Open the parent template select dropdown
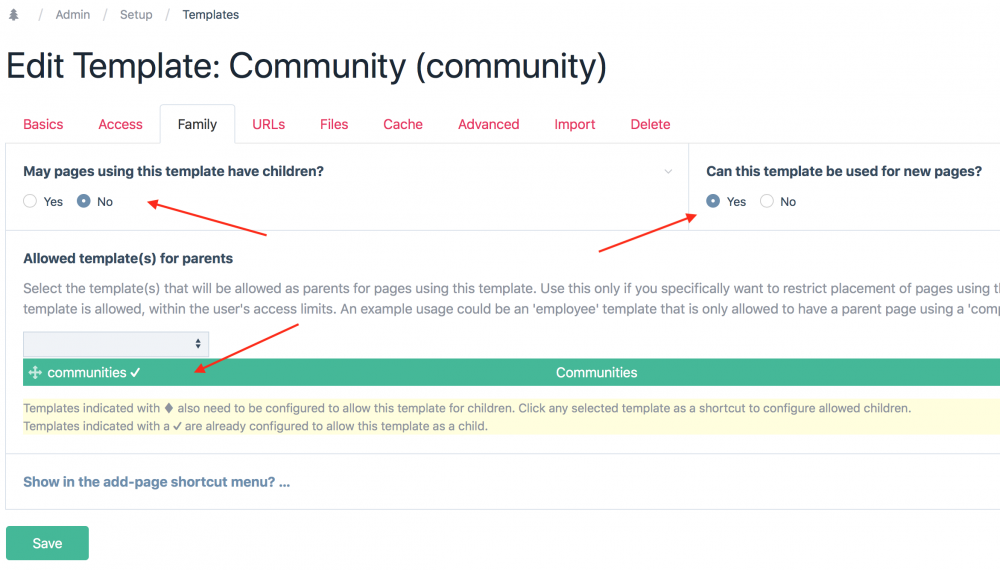1000x570 pixels. (x=116, y=344)
